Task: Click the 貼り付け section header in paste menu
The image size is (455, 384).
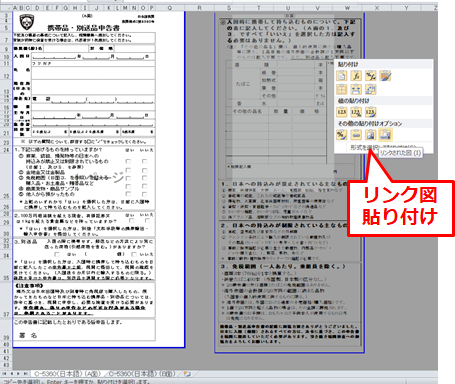Action: [x=384, y=65]
